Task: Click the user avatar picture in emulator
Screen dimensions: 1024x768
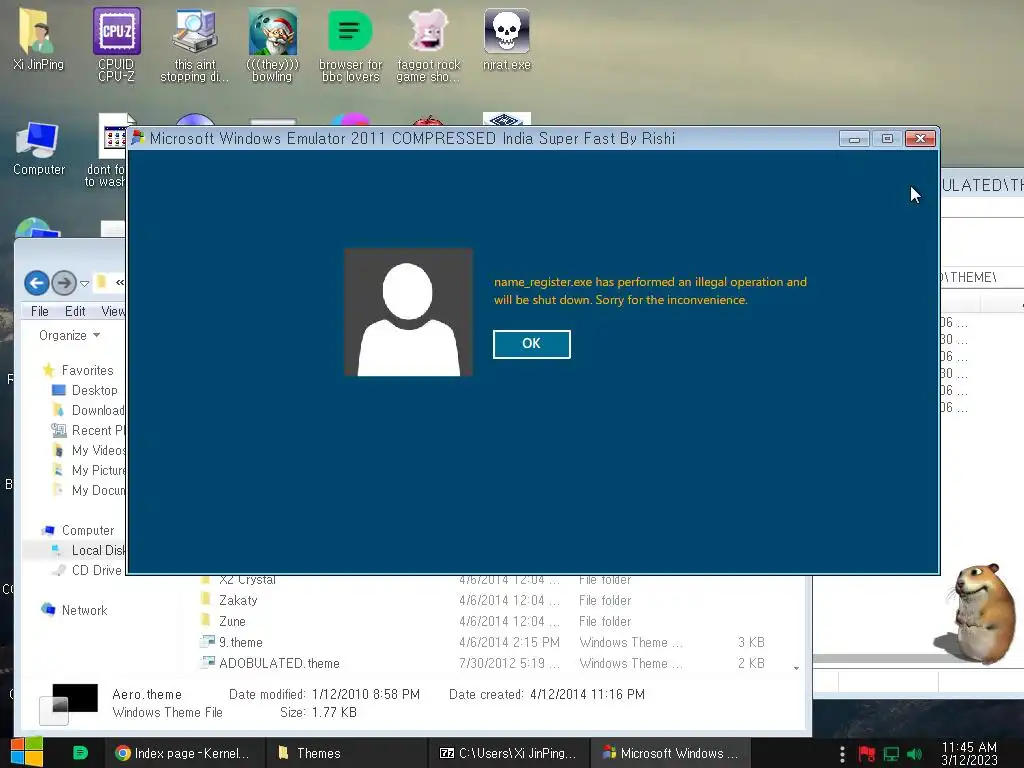Action: coord(408,312)
